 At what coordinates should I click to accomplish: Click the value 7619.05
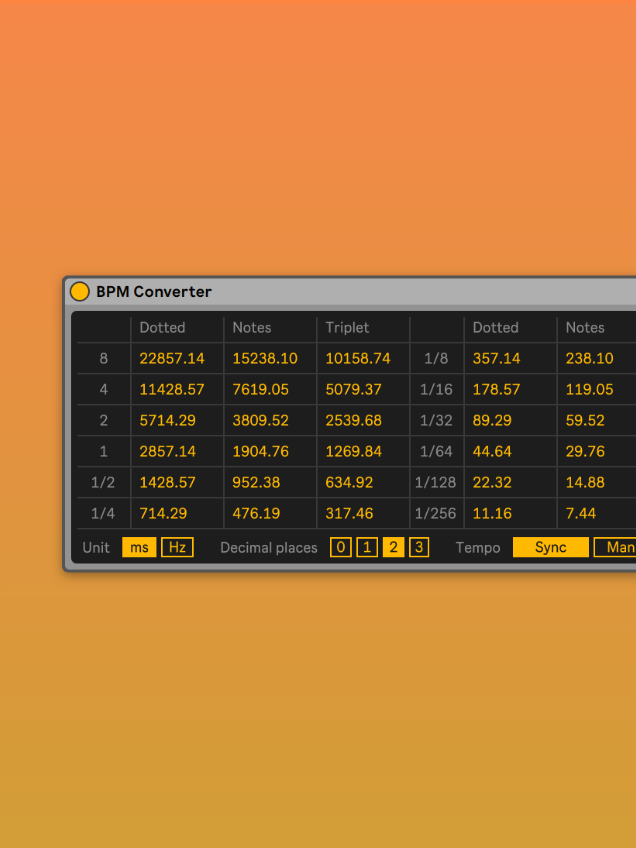pyautogui.click(x=261, y=389)
